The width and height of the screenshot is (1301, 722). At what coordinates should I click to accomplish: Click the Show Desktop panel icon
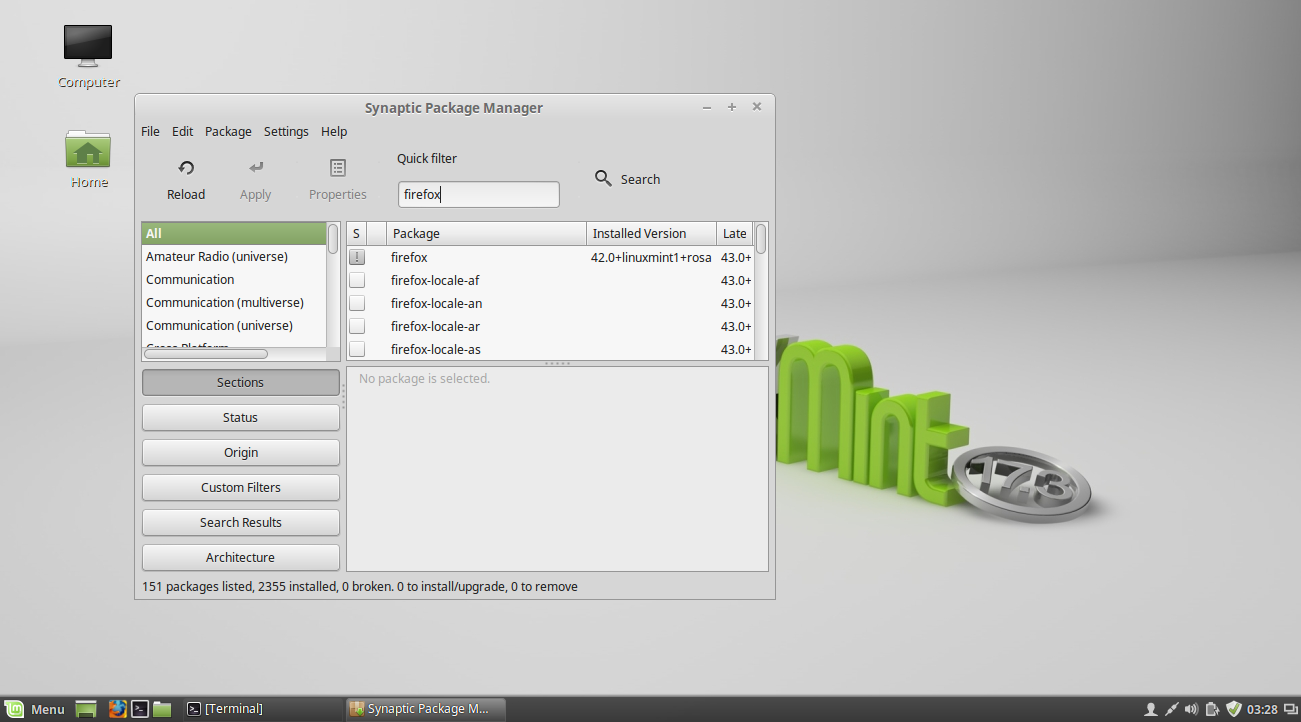coord(86,709)
